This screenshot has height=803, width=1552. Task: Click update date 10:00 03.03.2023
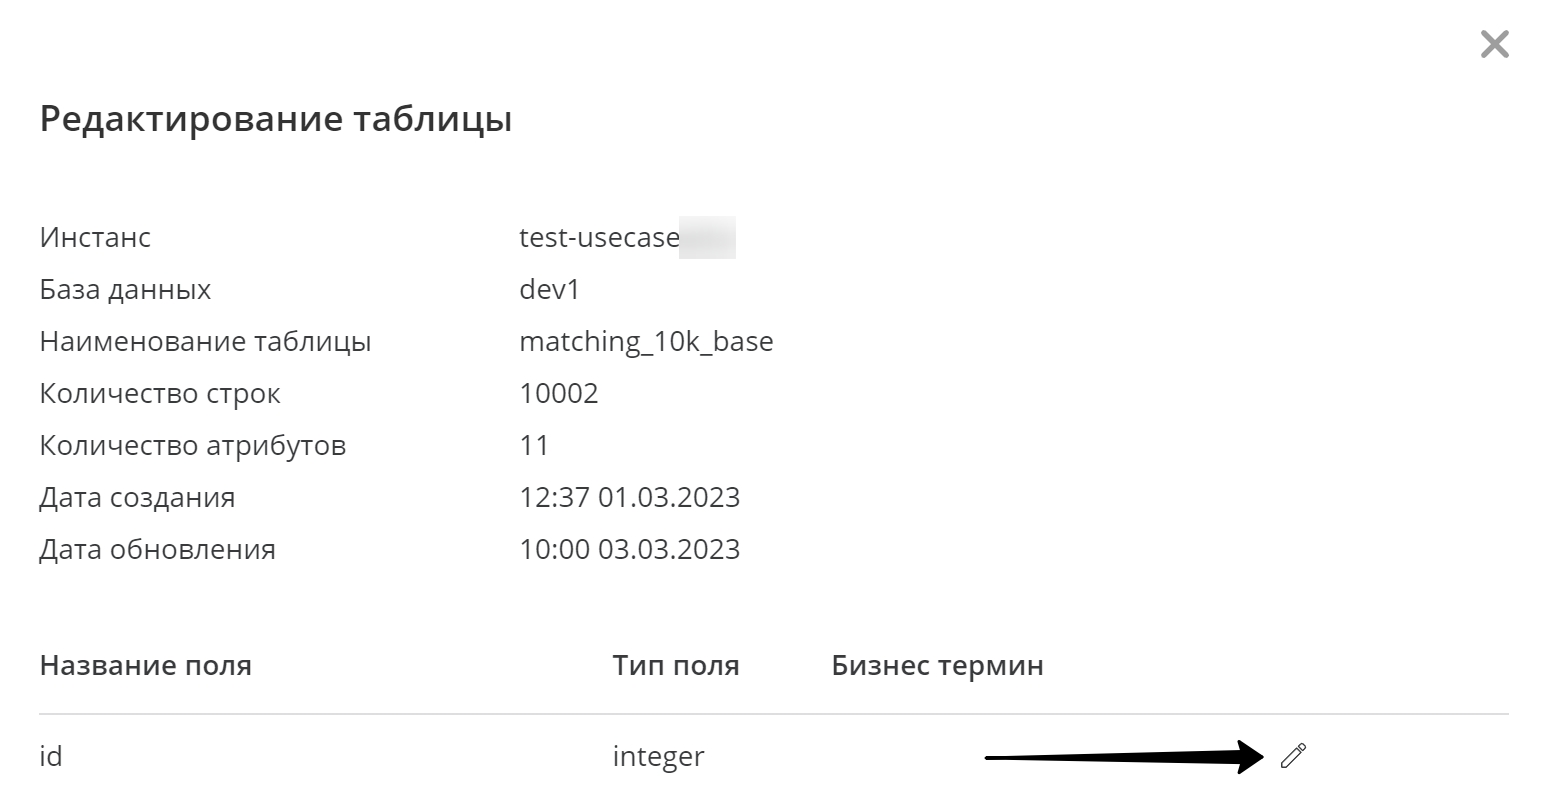pyautogui.click(x=630, y=550)
